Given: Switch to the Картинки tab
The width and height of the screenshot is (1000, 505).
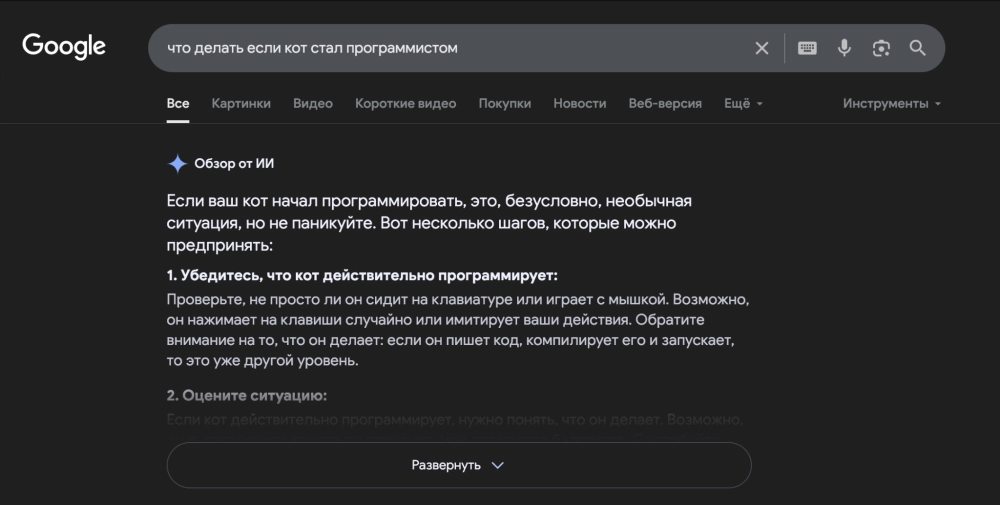Looking at the screenshot, I should 241,103.
